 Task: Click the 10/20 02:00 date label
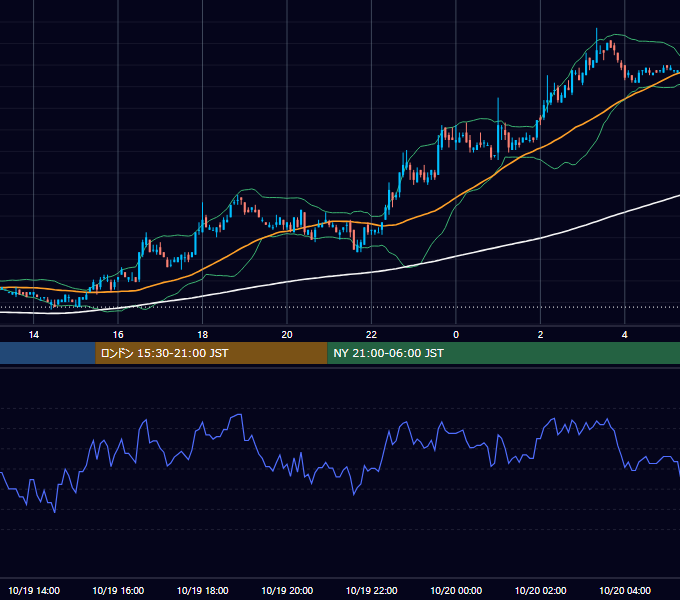pyautogui.click(x=540, y=590)
